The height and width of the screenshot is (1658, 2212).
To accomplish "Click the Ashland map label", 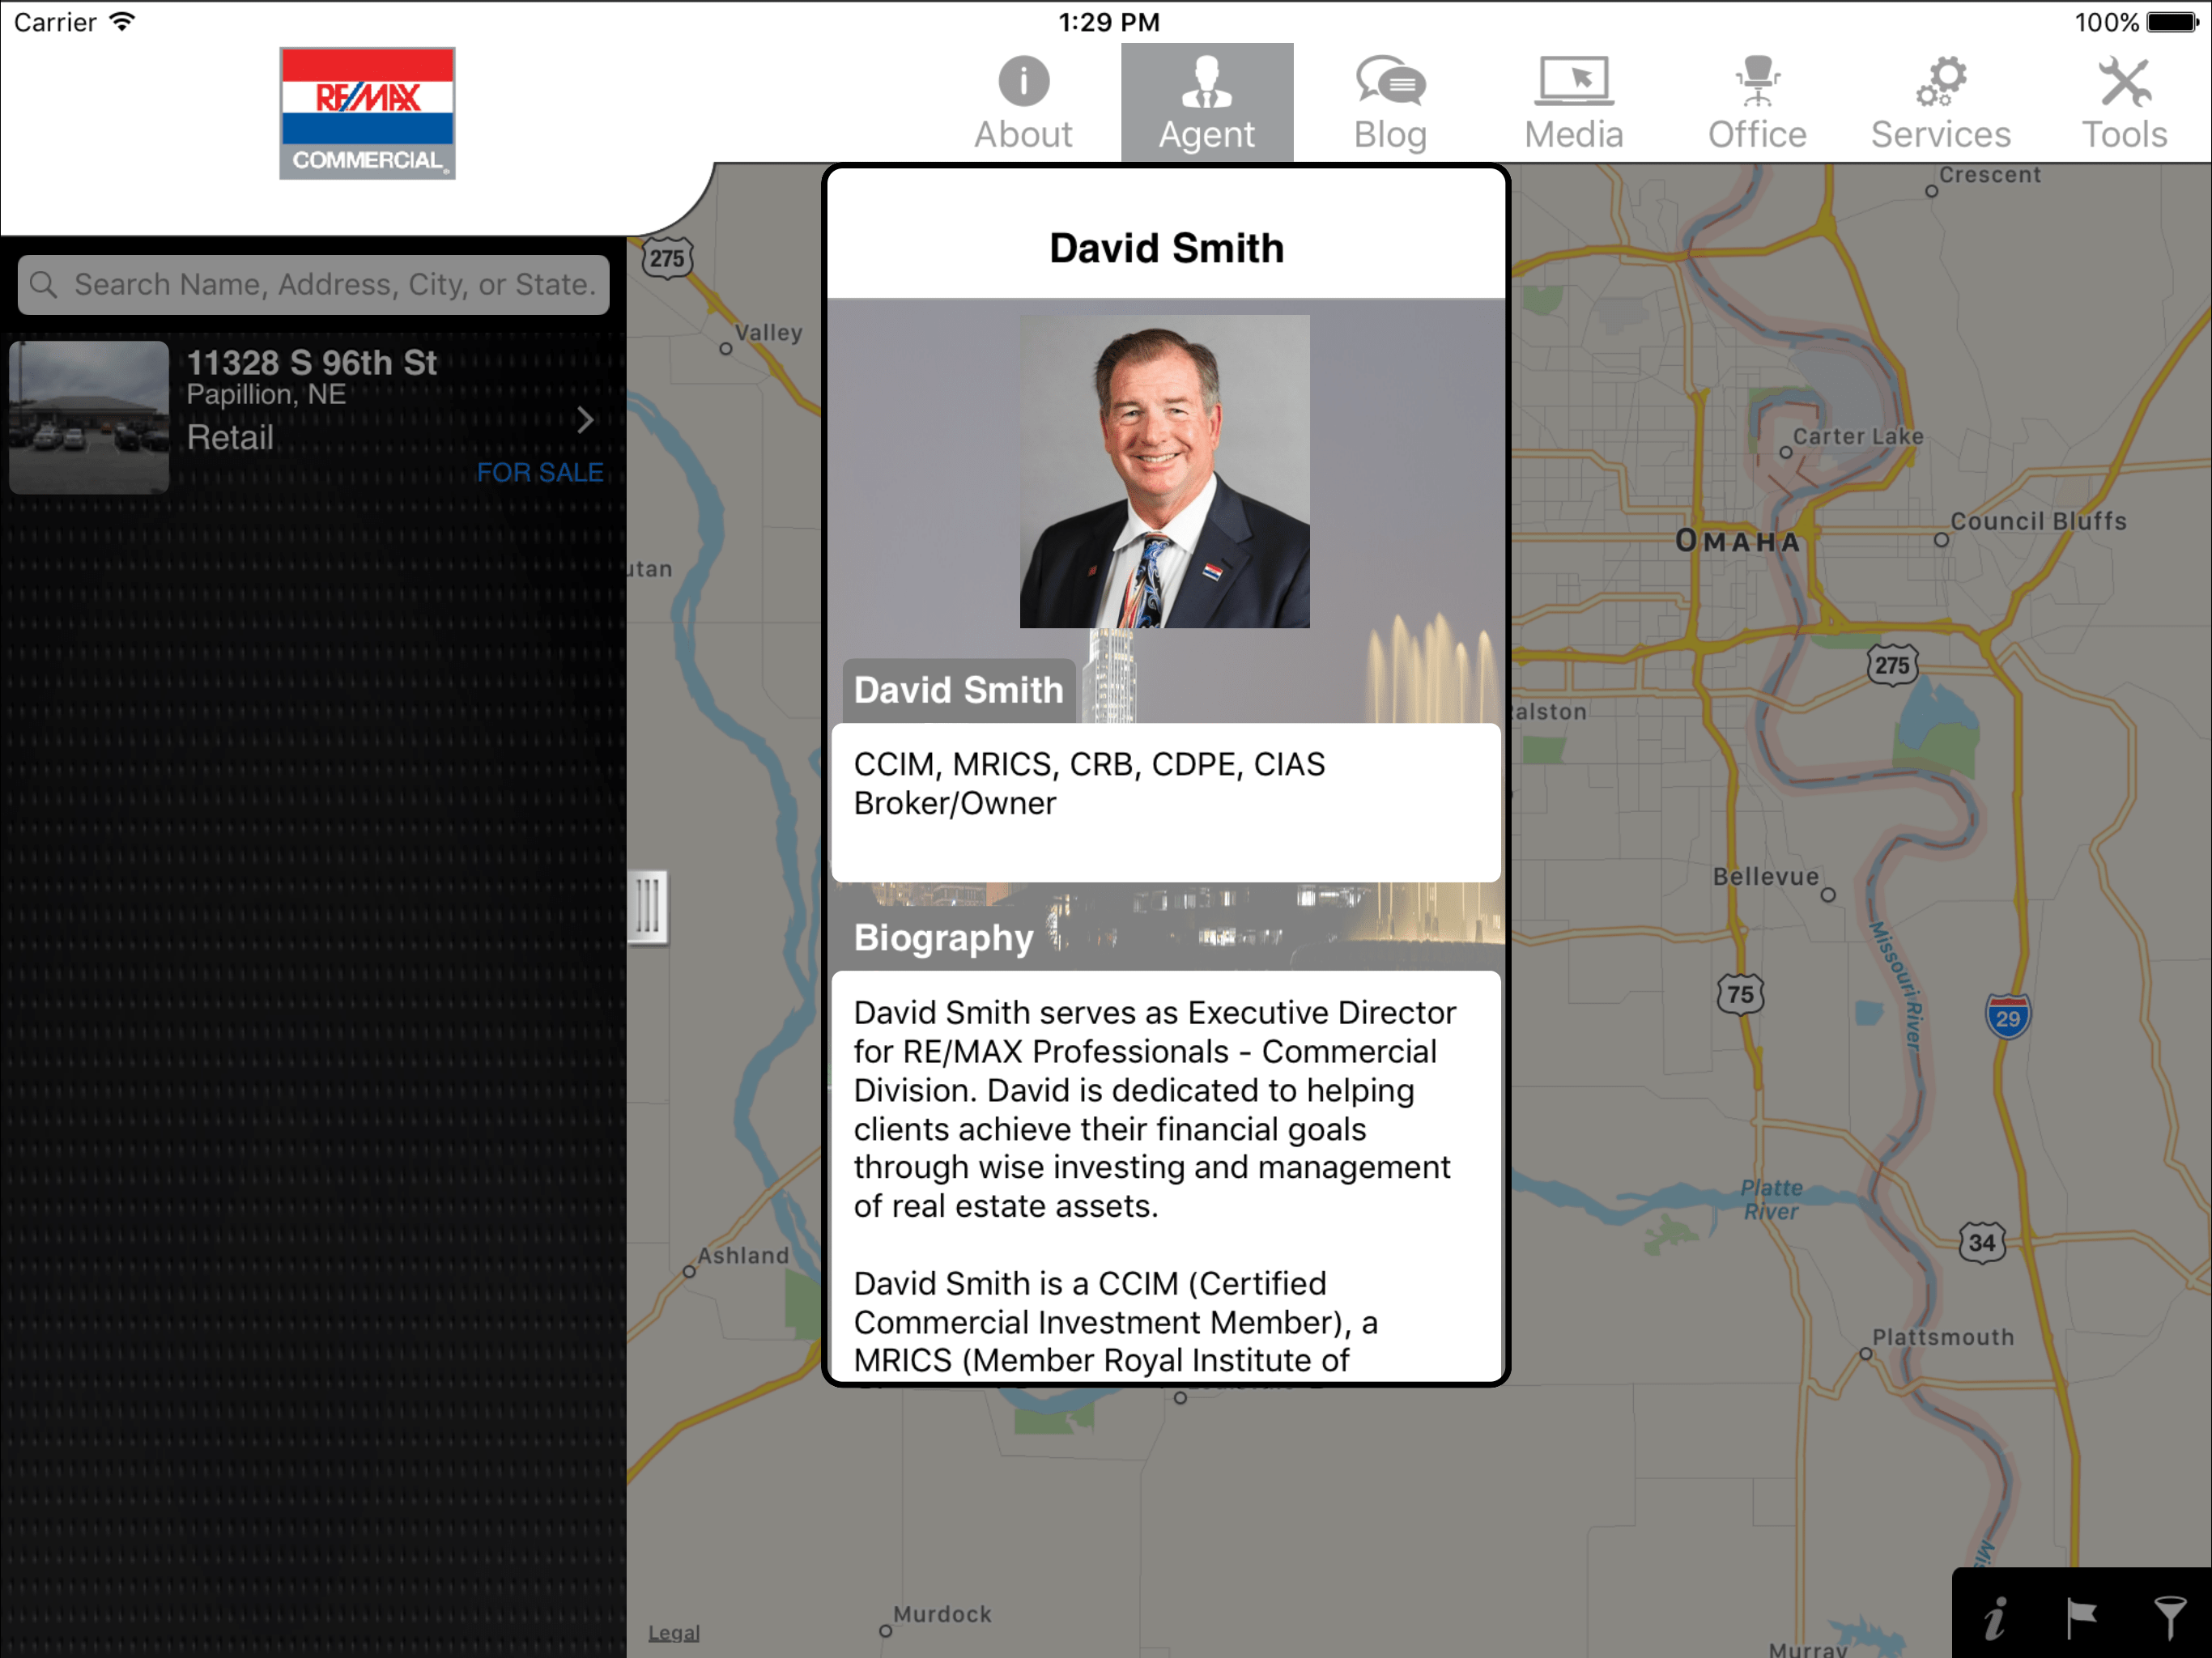I will click(x=743, y=1255).
